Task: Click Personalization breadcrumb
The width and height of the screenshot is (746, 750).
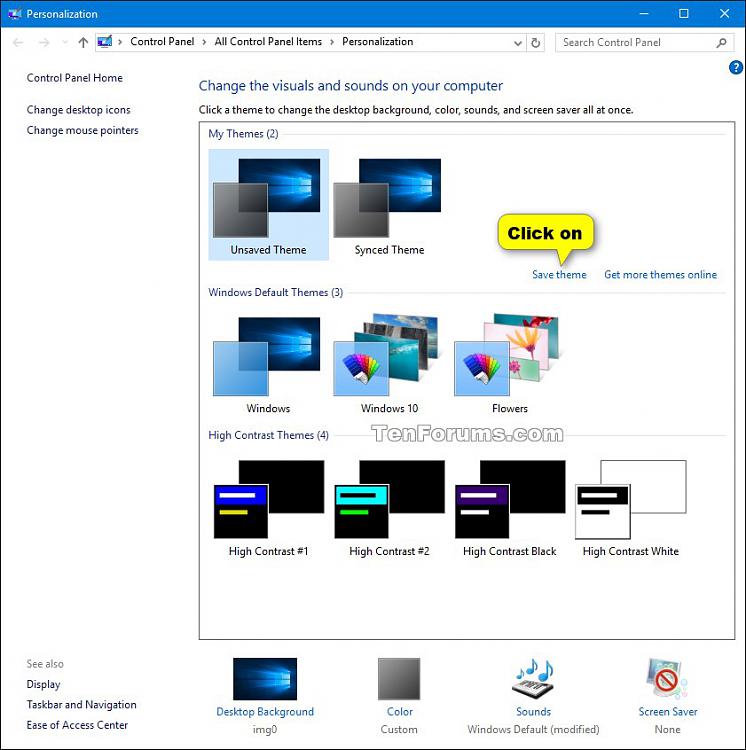Action: [378, 42]
